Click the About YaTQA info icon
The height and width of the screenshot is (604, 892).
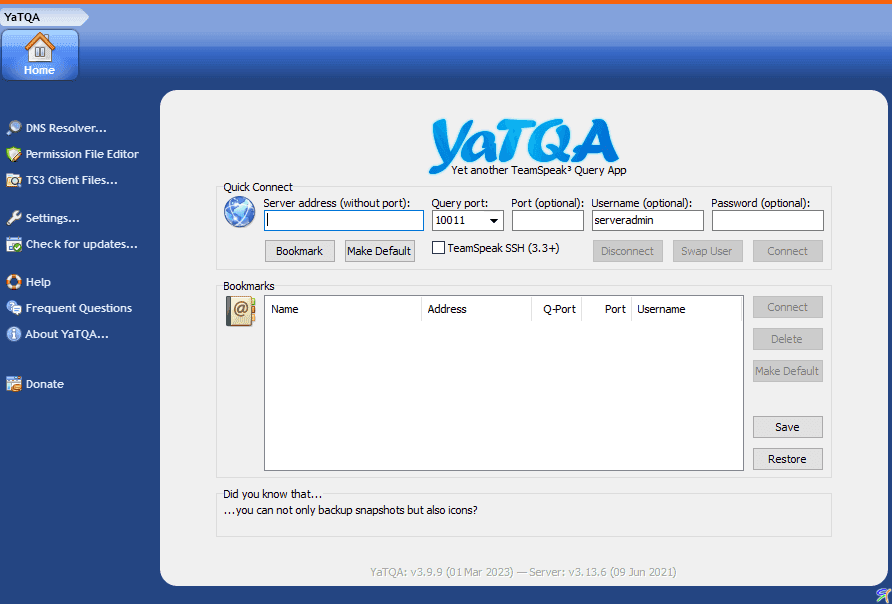[x=14, y=334]
